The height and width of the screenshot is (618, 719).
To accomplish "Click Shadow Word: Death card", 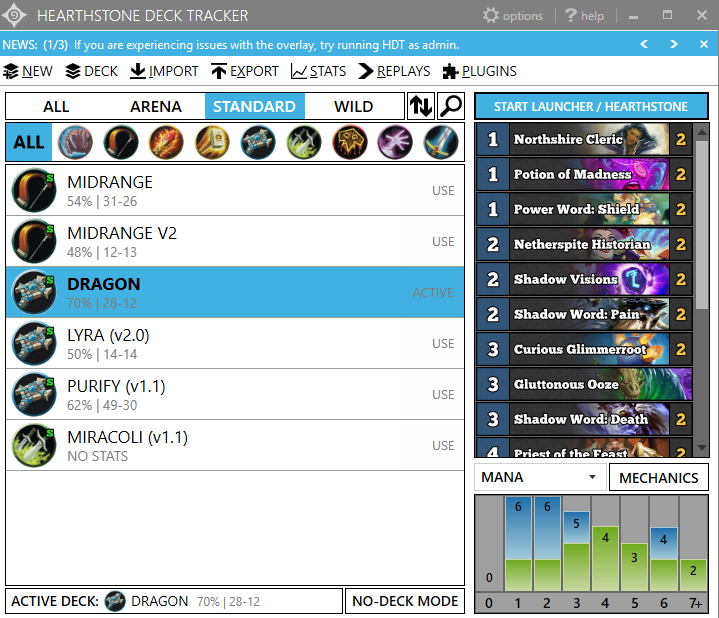I will click(x=584, y=419).
